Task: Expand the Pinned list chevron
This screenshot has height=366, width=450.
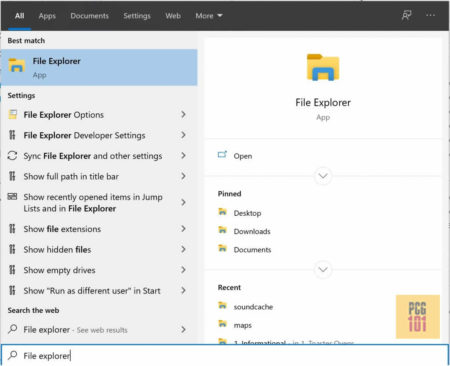Action: (323, 269)
